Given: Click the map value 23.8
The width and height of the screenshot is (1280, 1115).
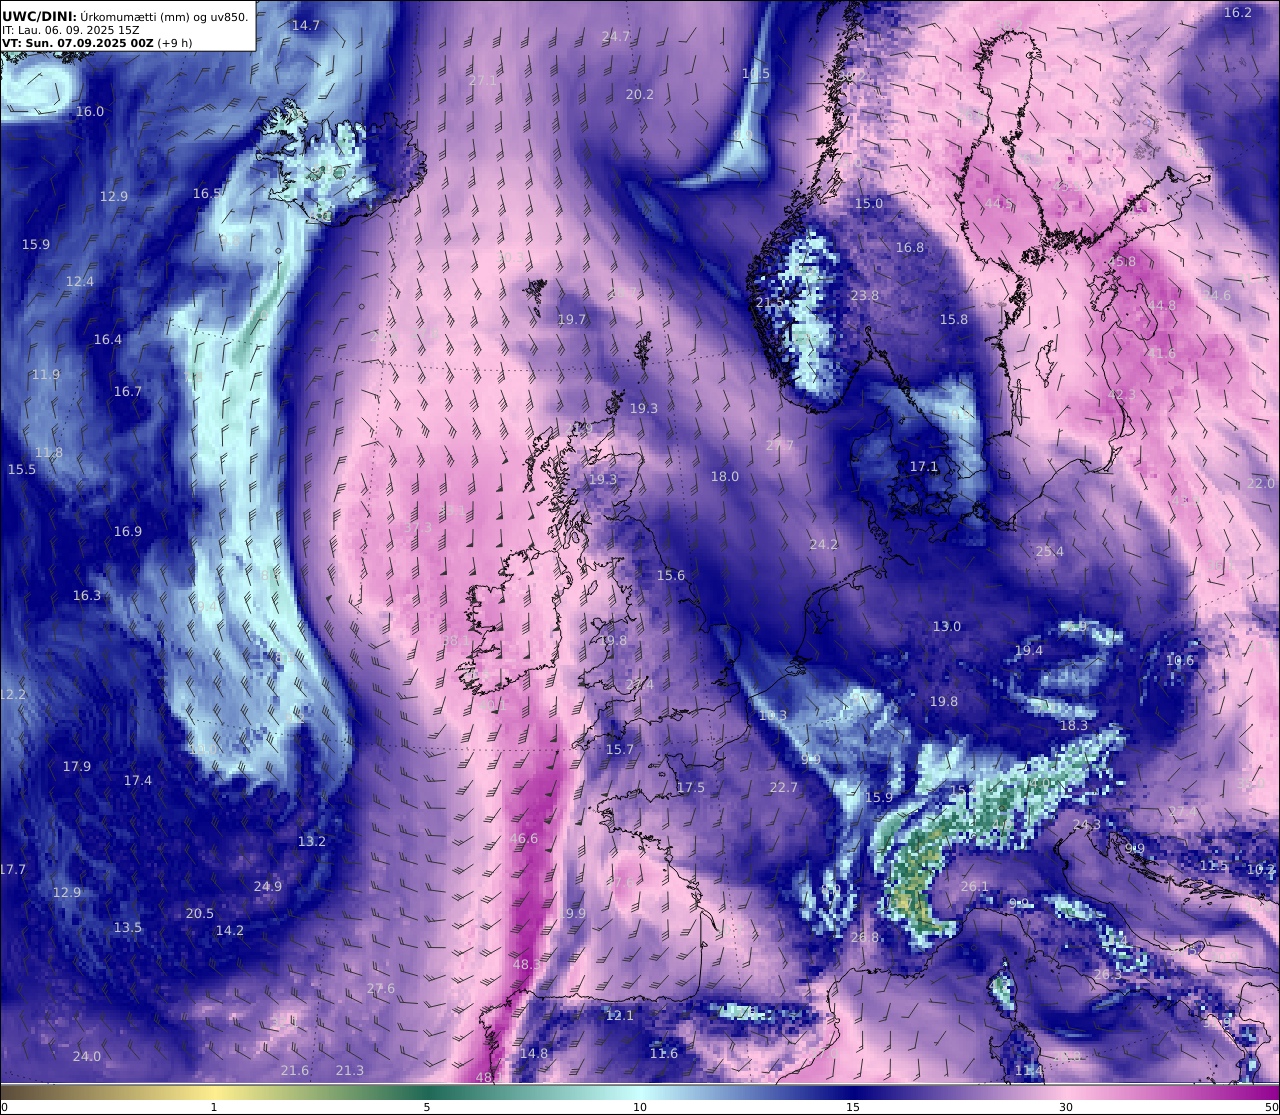Looking at the screenshot, I should [x=865, y=295].
